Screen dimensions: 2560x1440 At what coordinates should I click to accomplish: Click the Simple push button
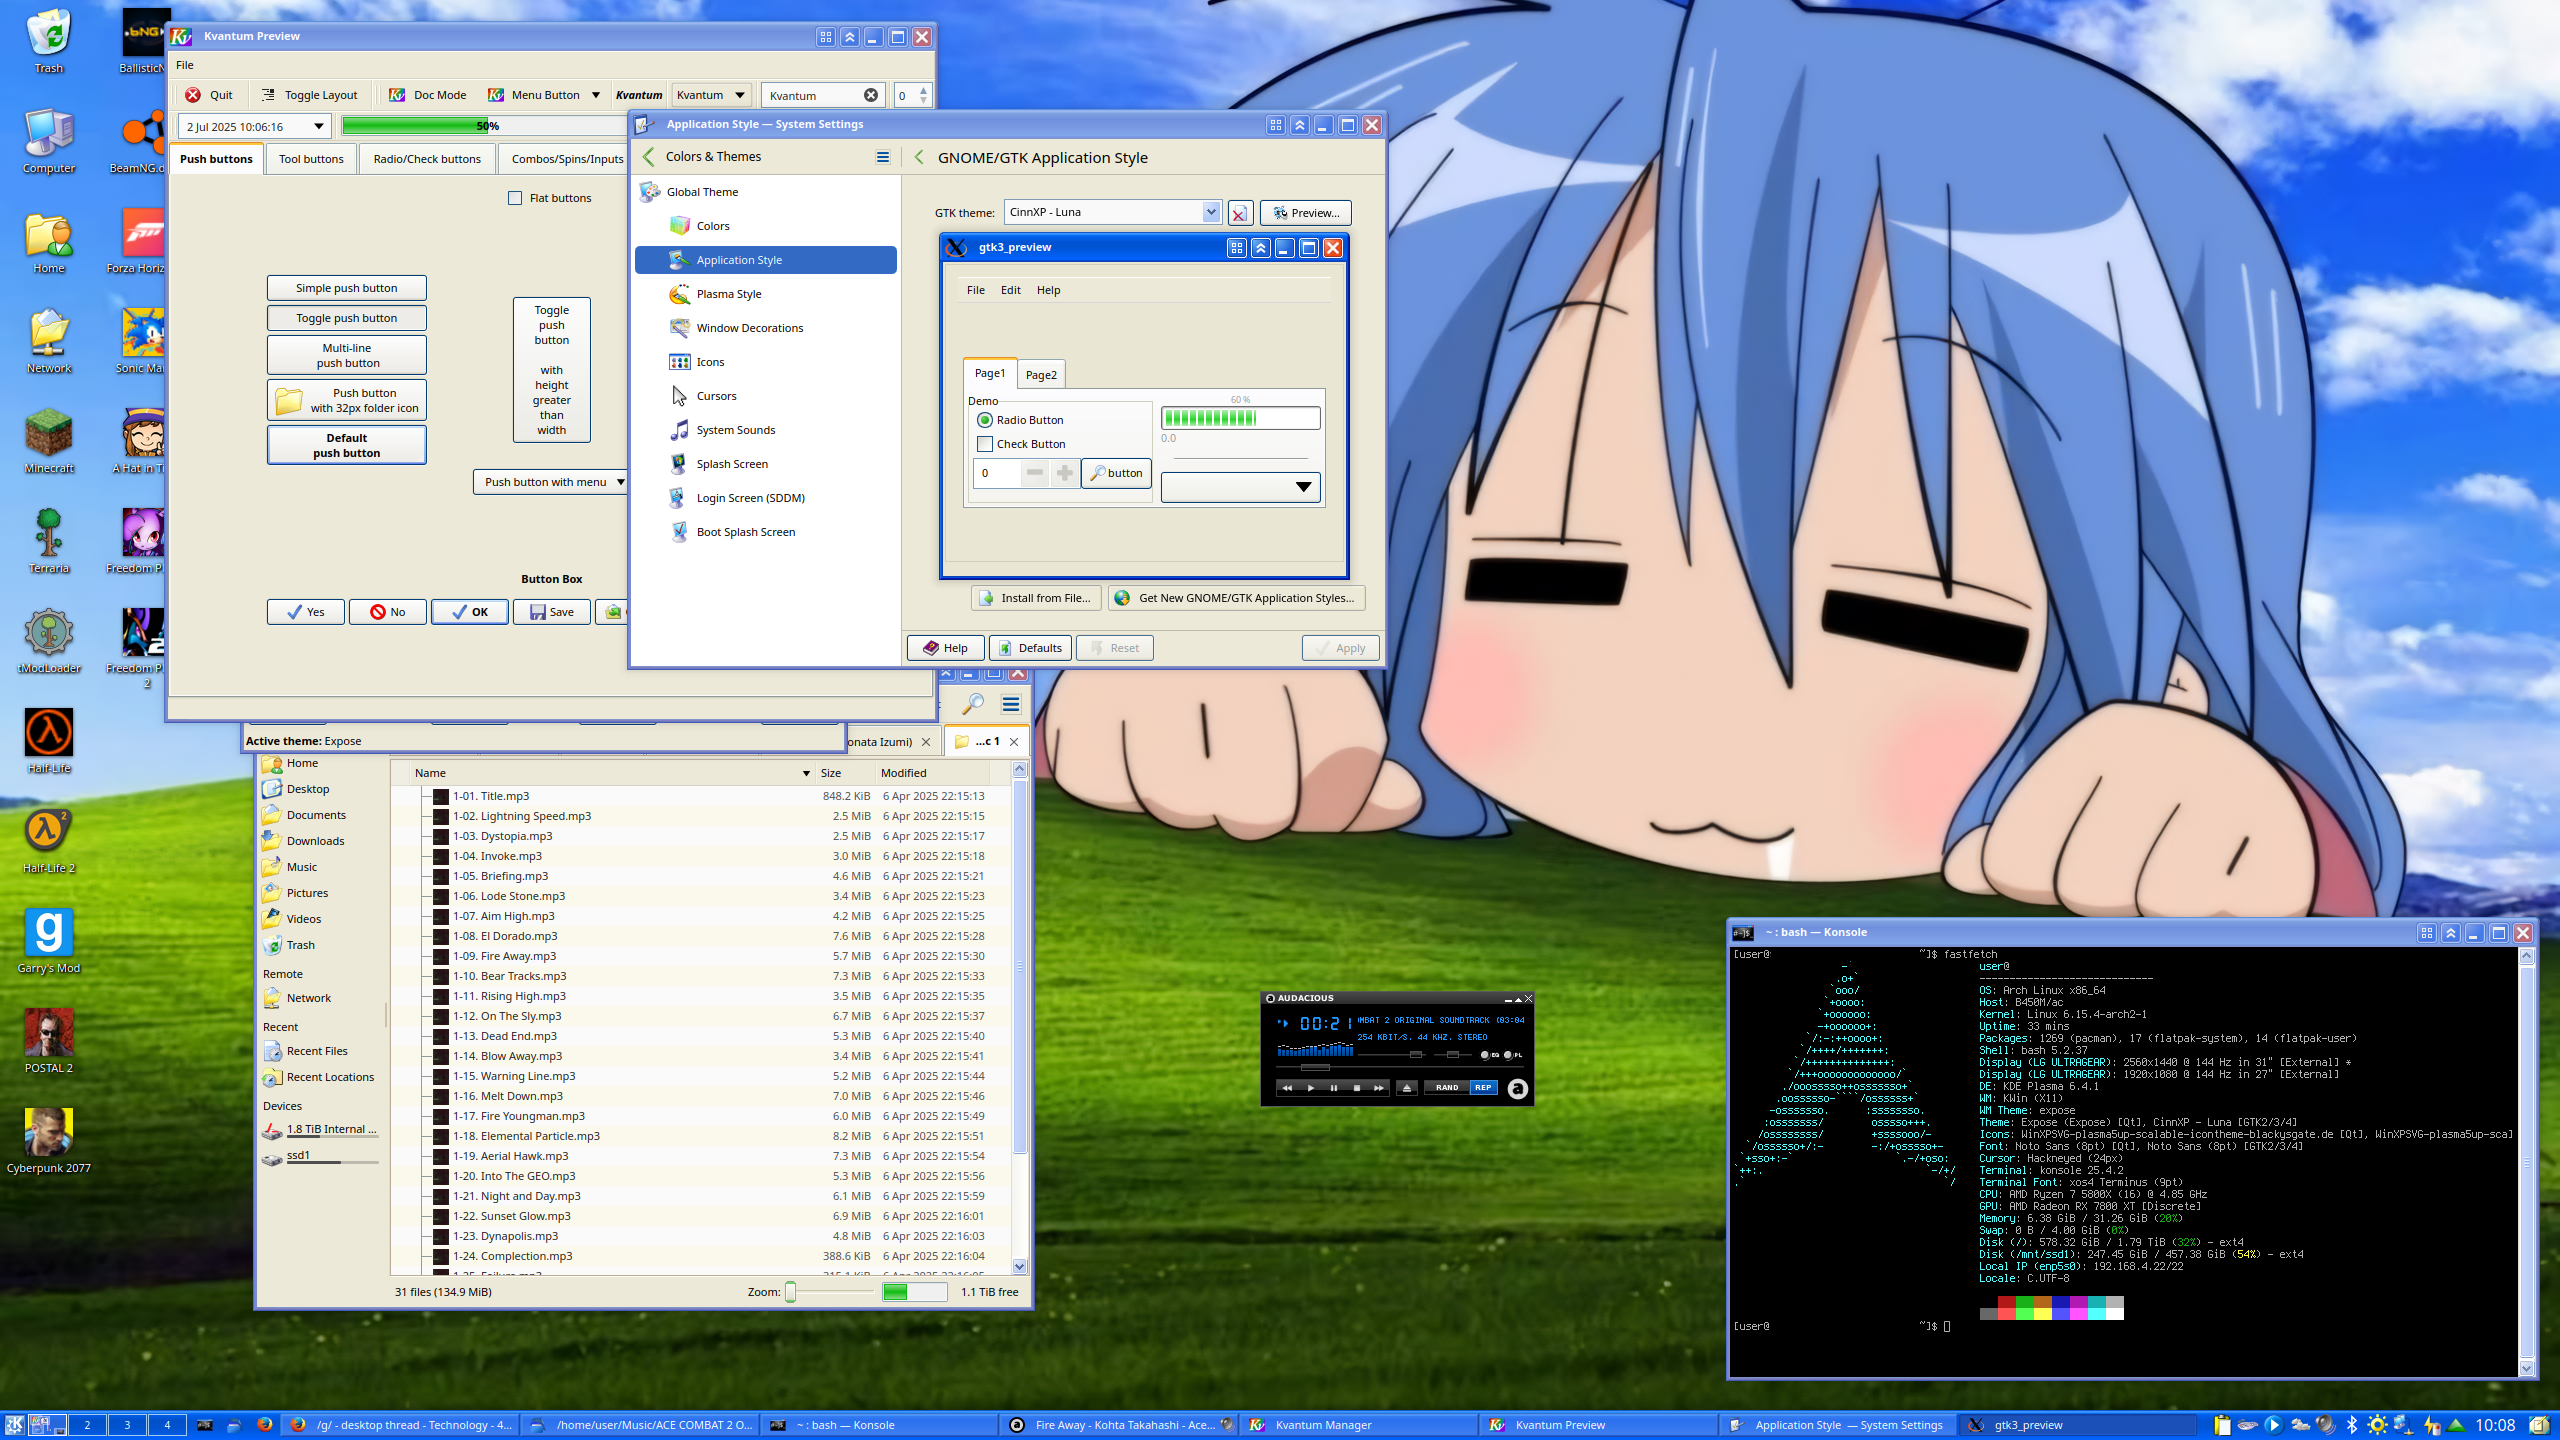click(x=346, y=288)
